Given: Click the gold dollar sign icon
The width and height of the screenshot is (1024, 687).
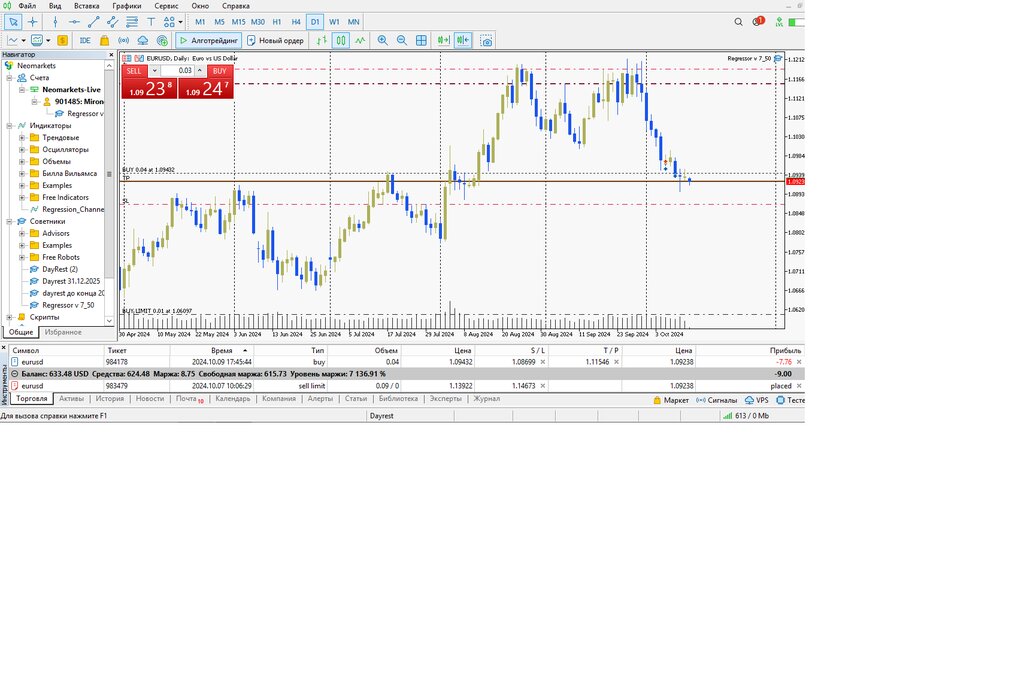Looking at the screenshot, I should pos(62,40).
